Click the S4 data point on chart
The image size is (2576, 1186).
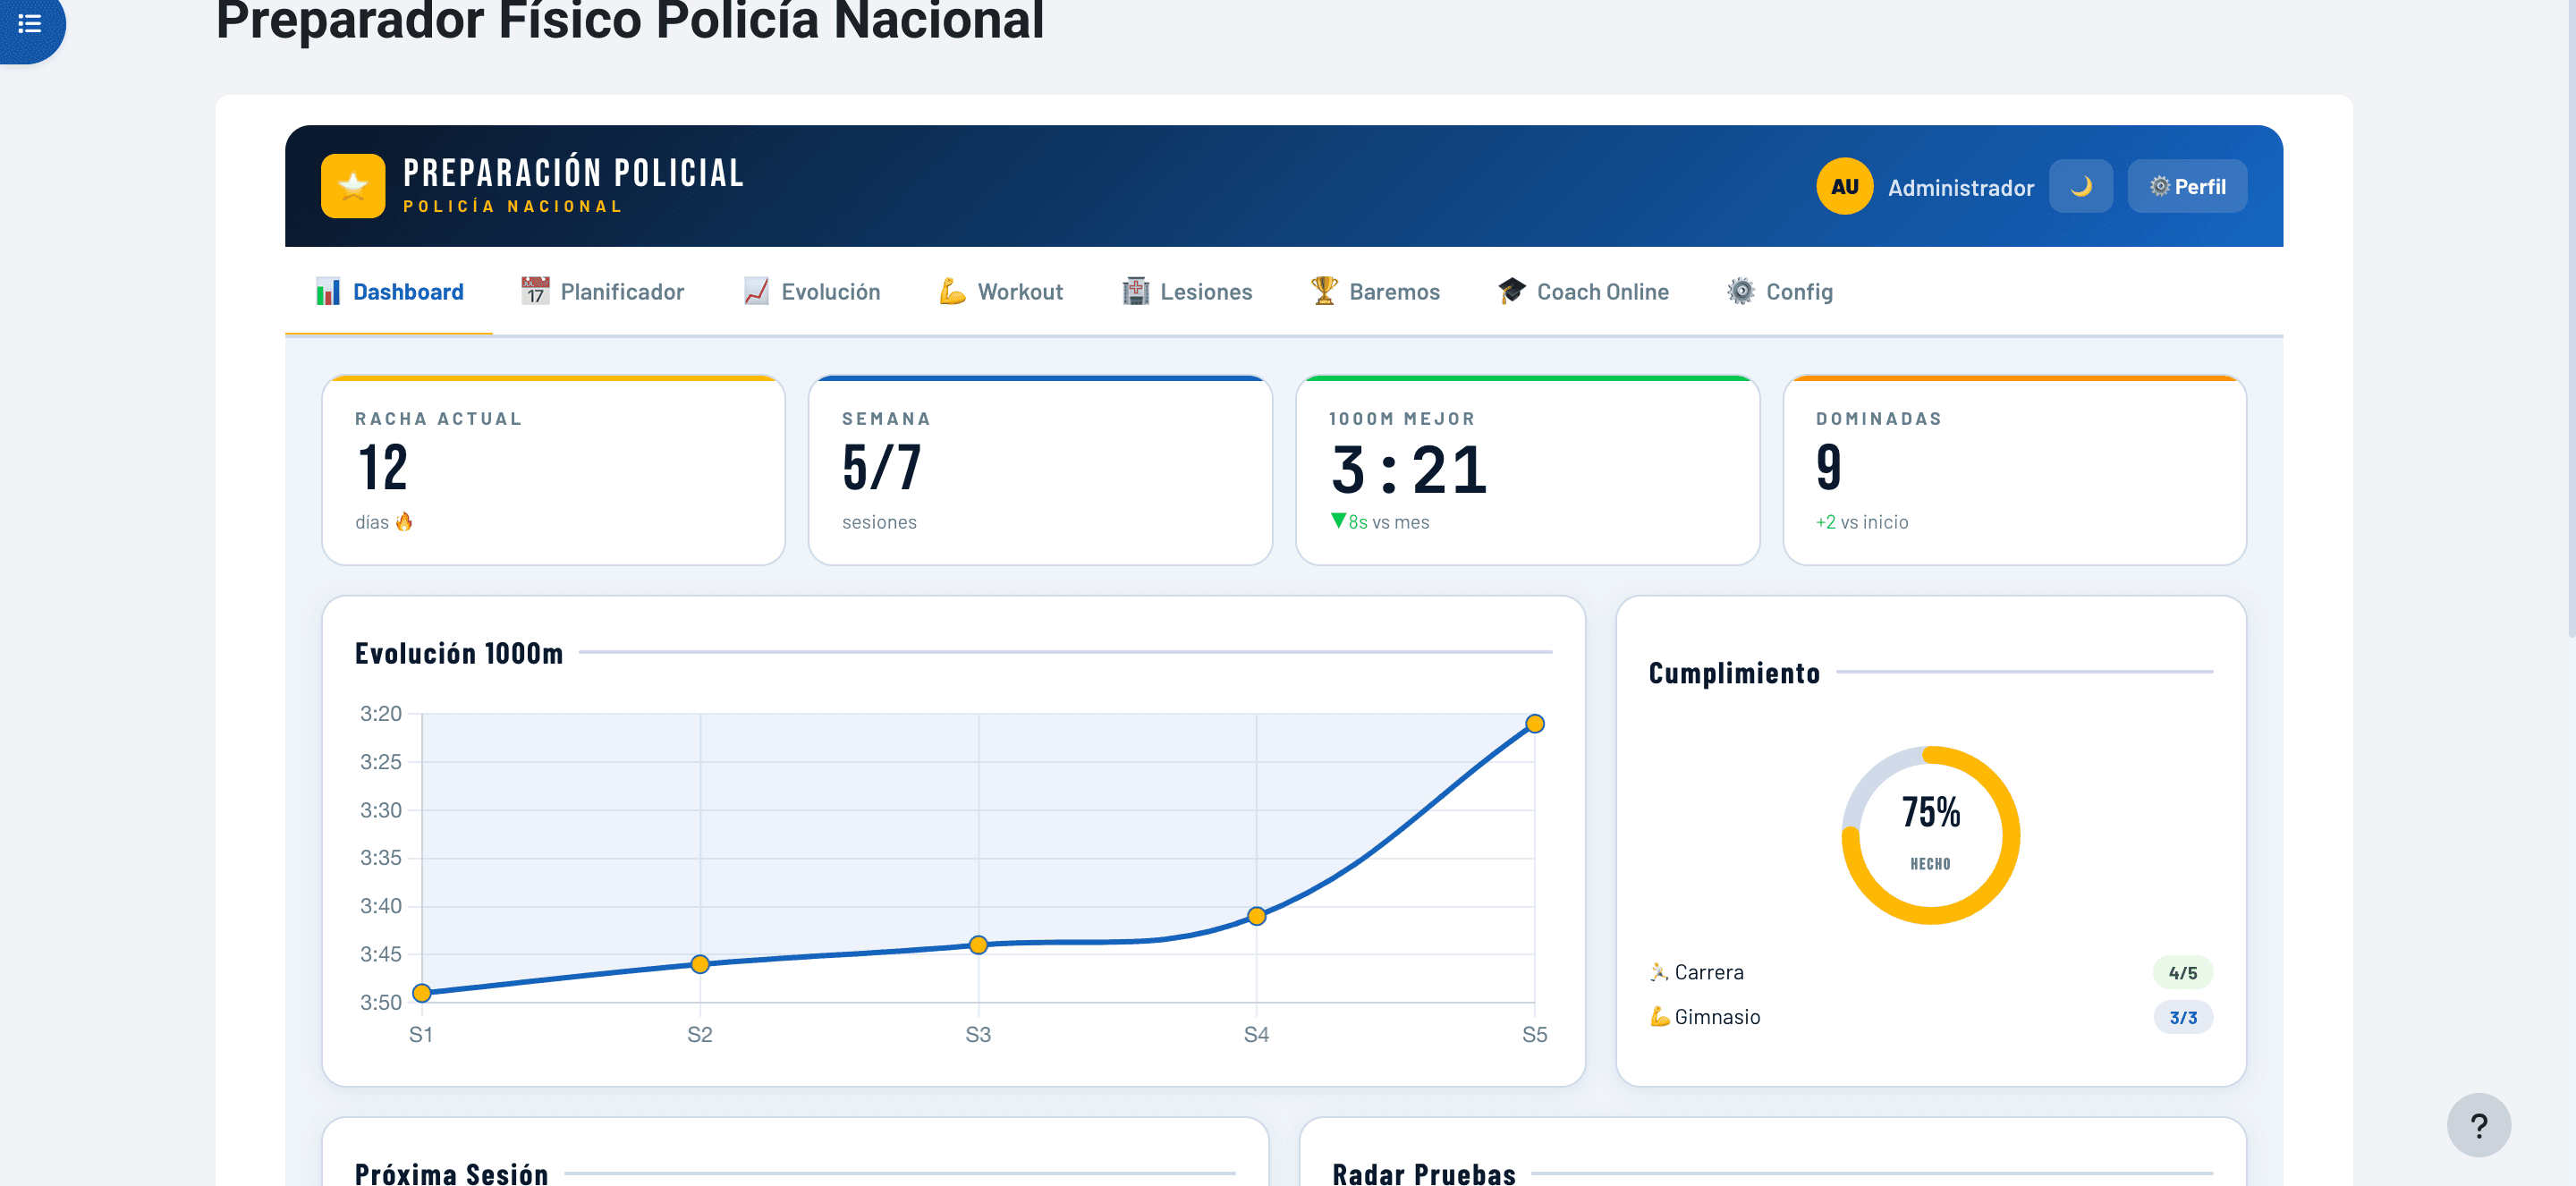[1257, 916]
